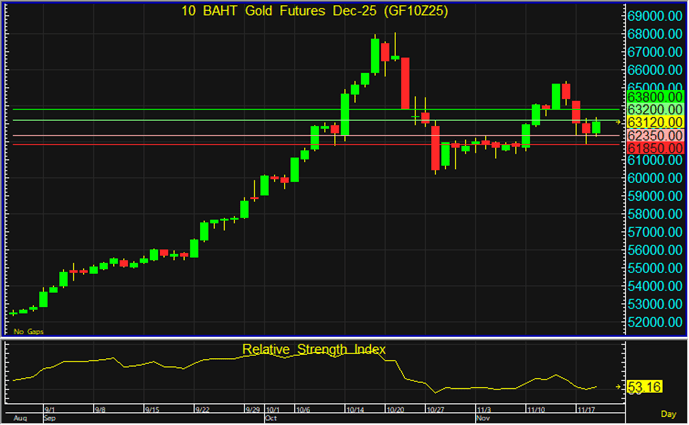Click the 69000.00 price axis label
Viewport: 689px width, 425px height.
point(655,16)
